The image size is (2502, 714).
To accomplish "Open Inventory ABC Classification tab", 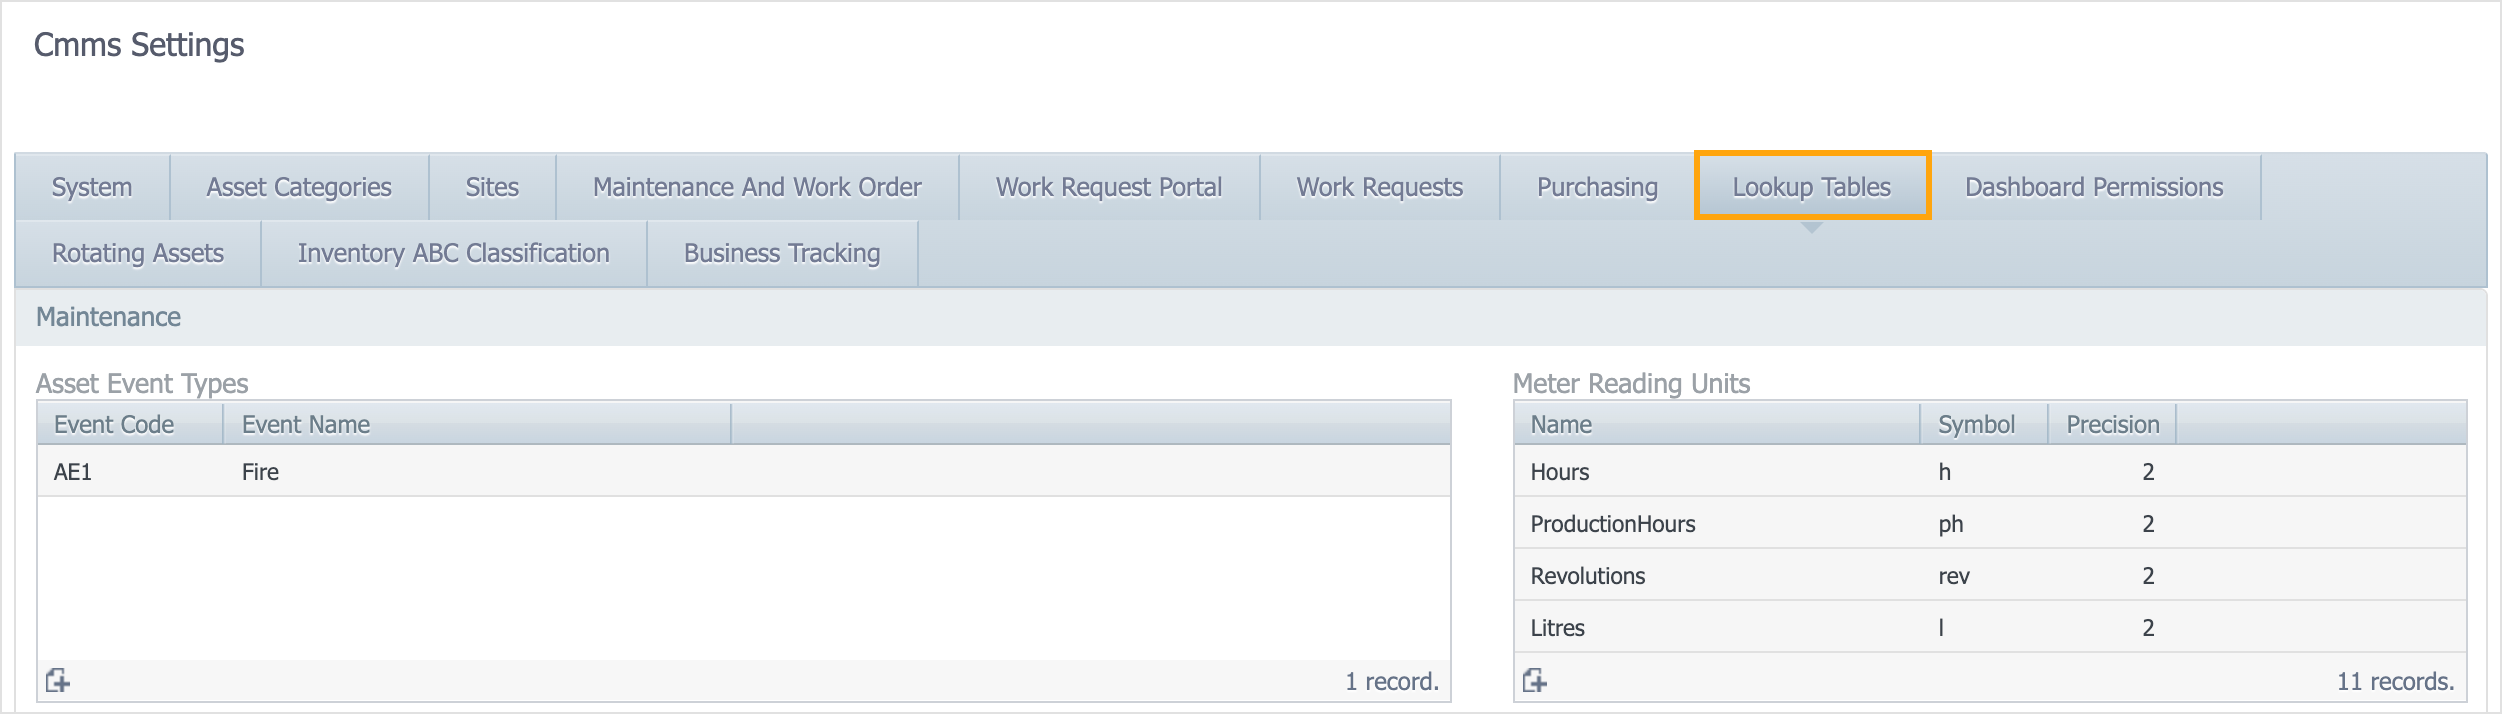I will pos(453,253).
